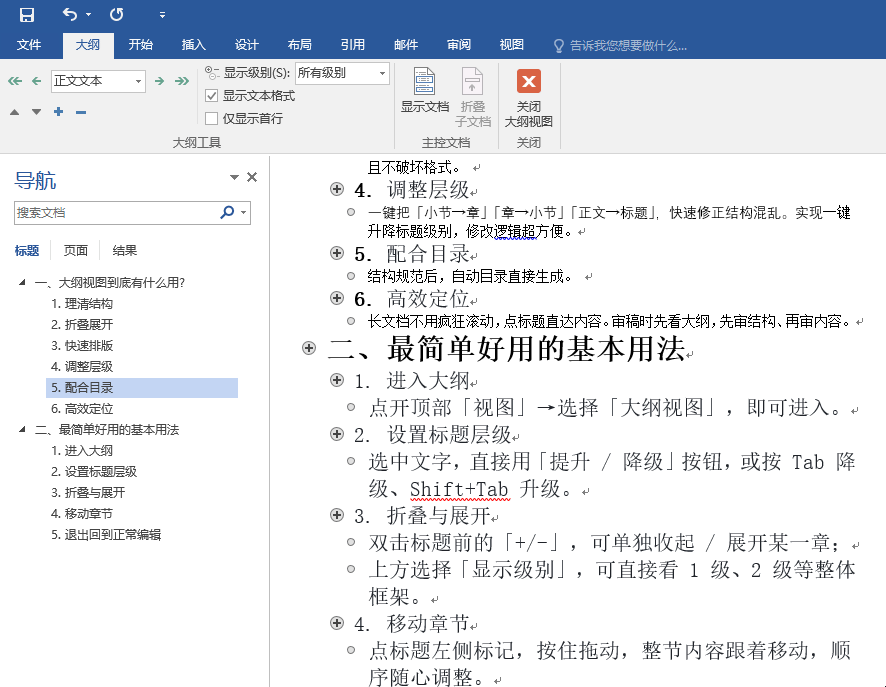Demote selection to body text with double-right-arrow icon
Viewport: 886px width, 687px height.
(x=183, y=81)
